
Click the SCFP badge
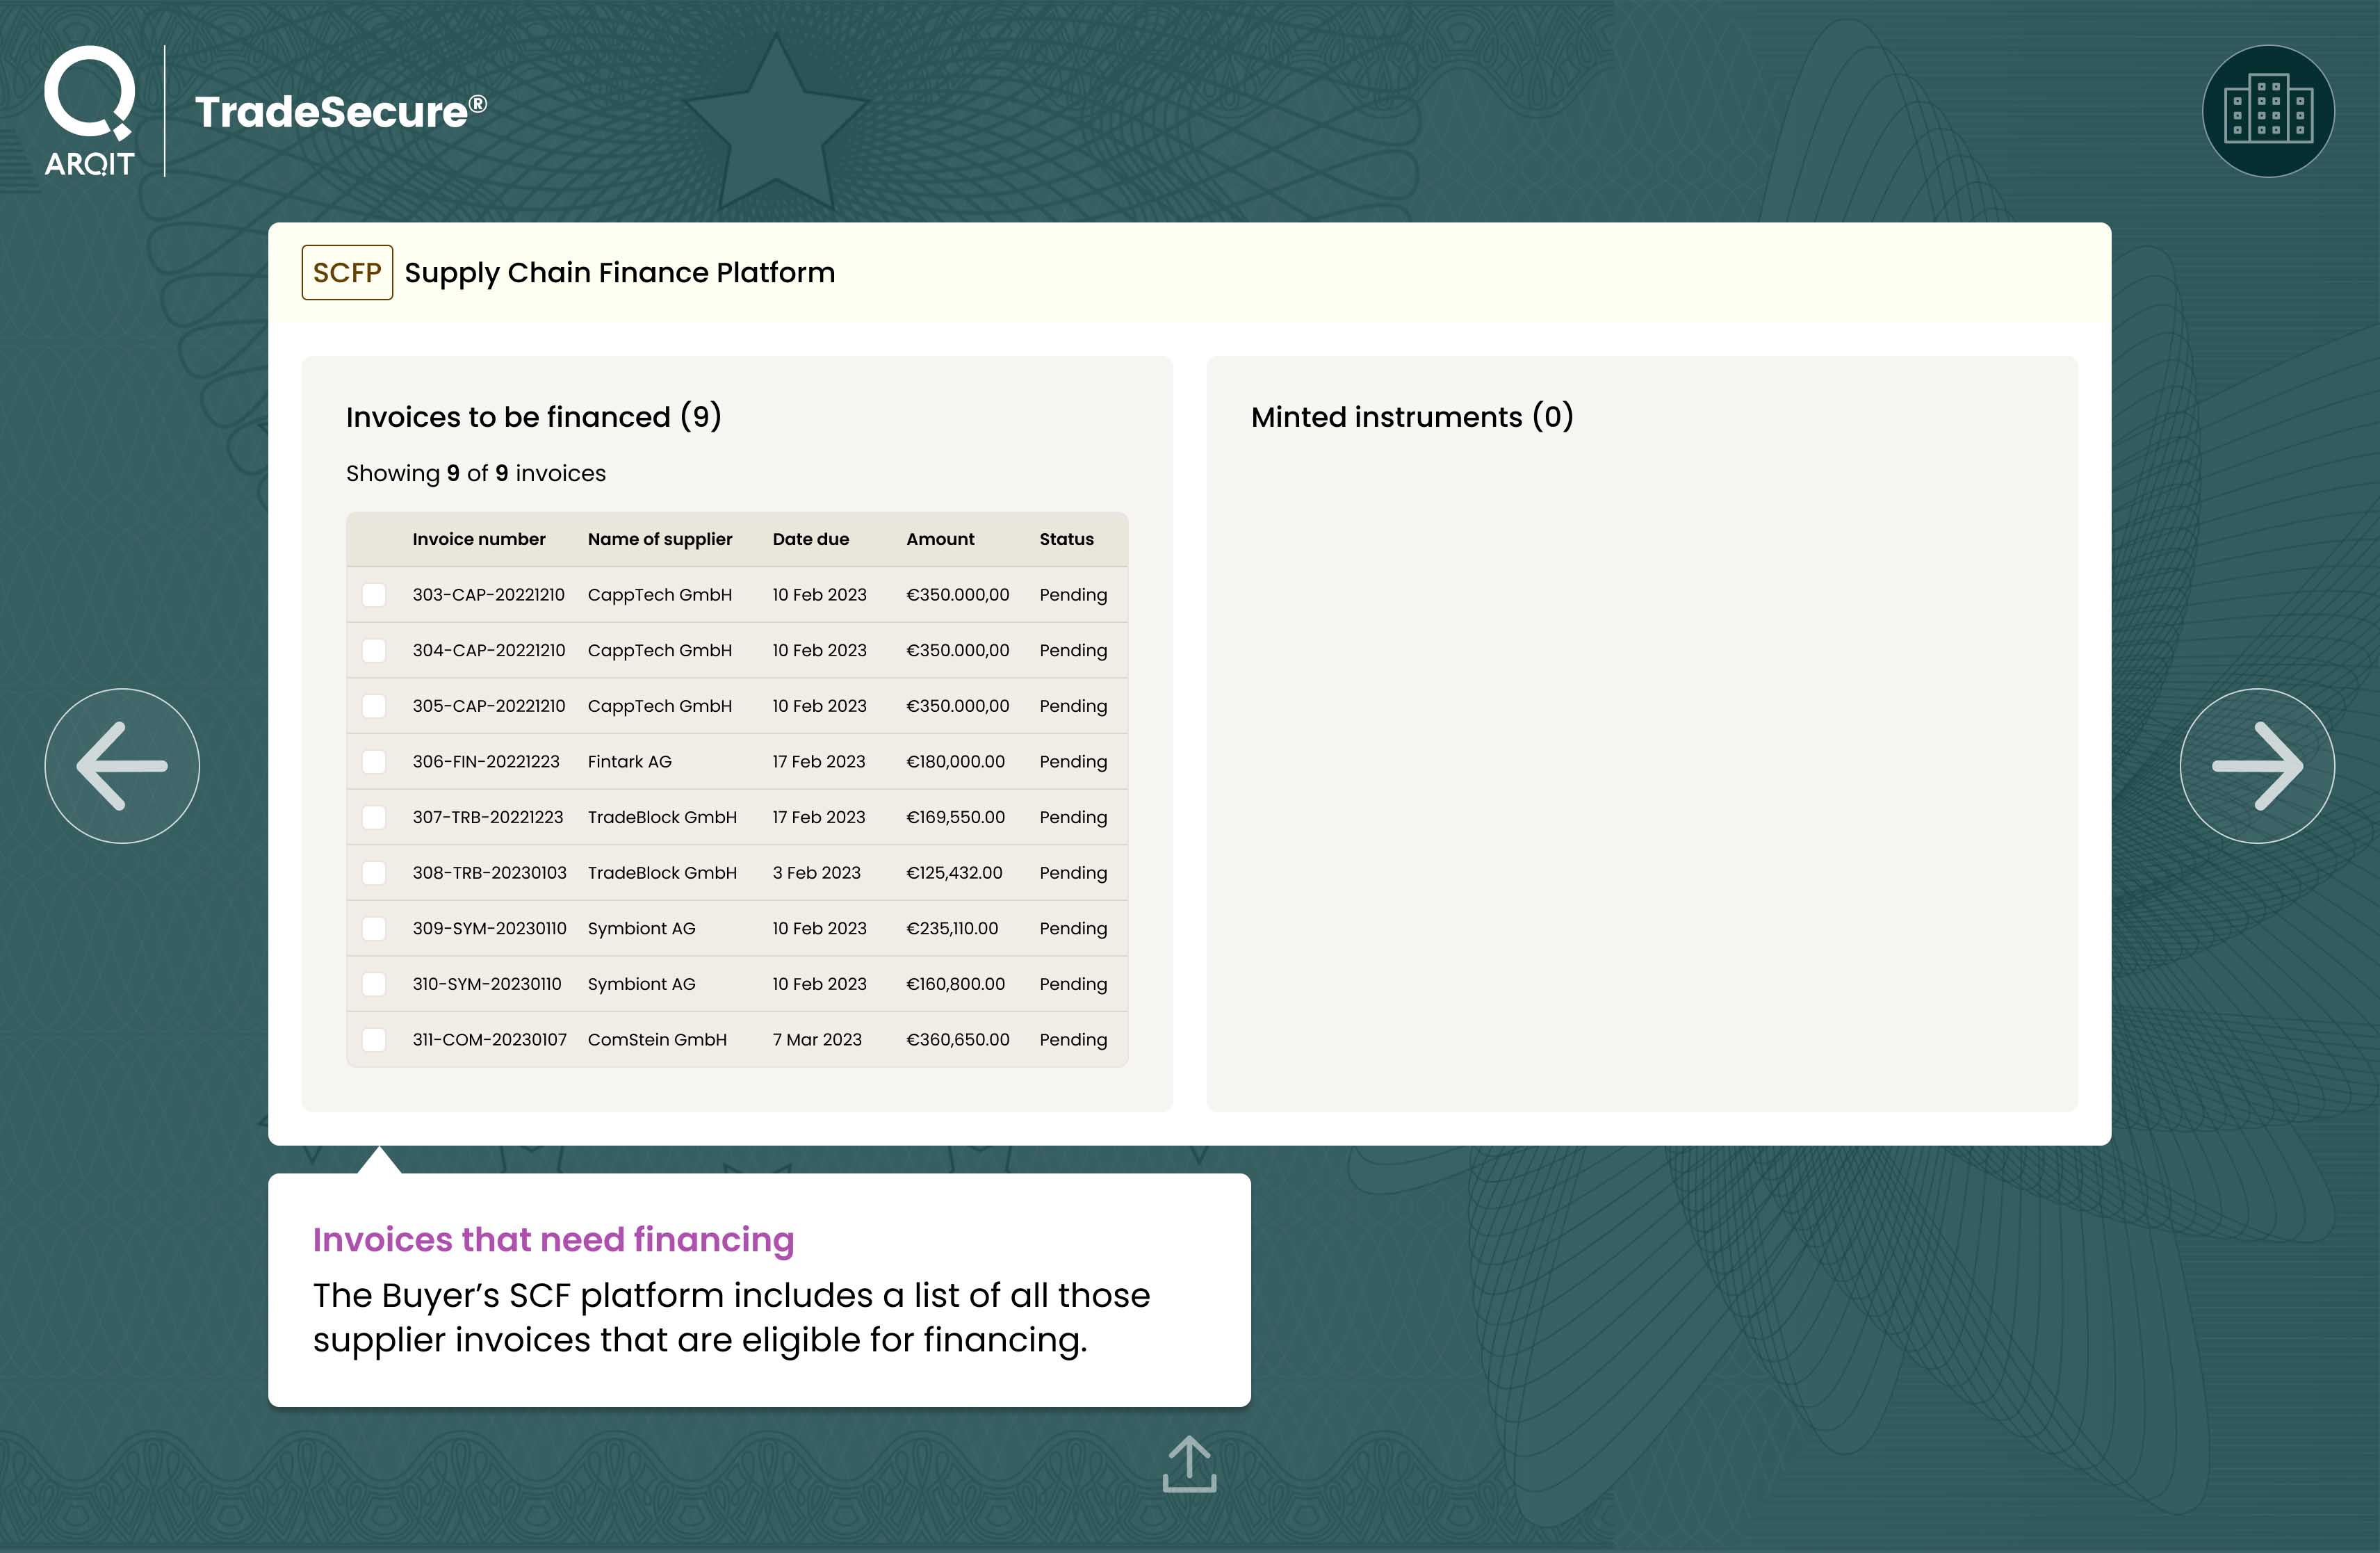click(x=347, y=272)
